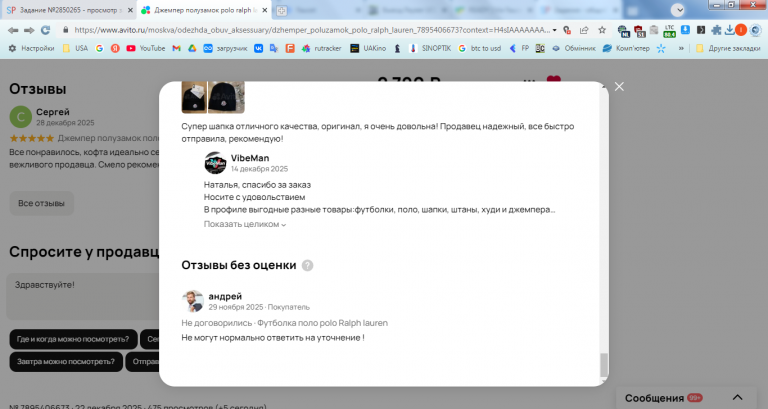The width and height of the screenshot is (768, 409).
Task: Open browser downloads arrow icon
Action: click(729, 30)
